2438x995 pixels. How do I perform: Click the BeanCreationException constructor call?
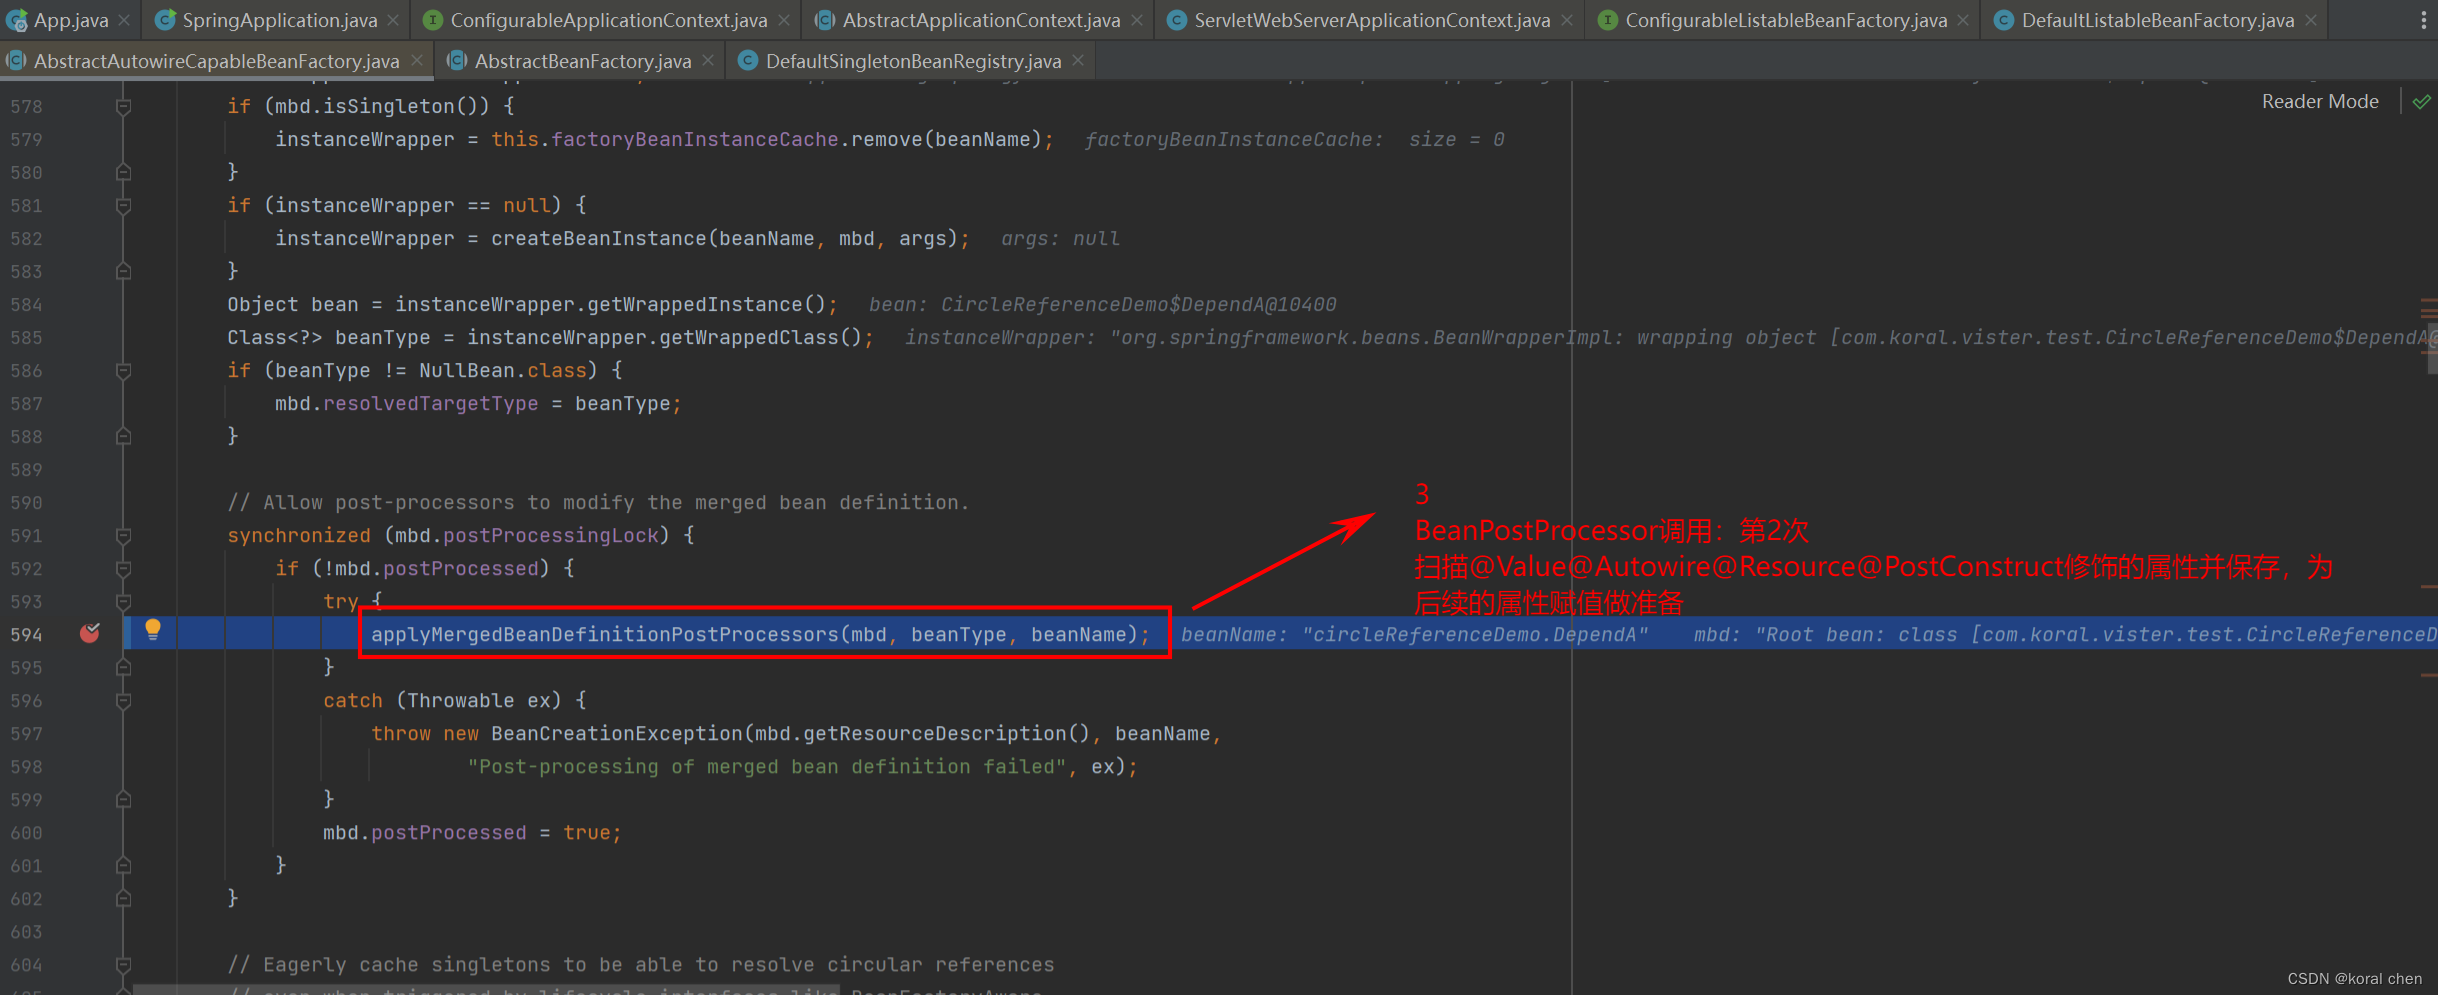(x=616, y=733)
